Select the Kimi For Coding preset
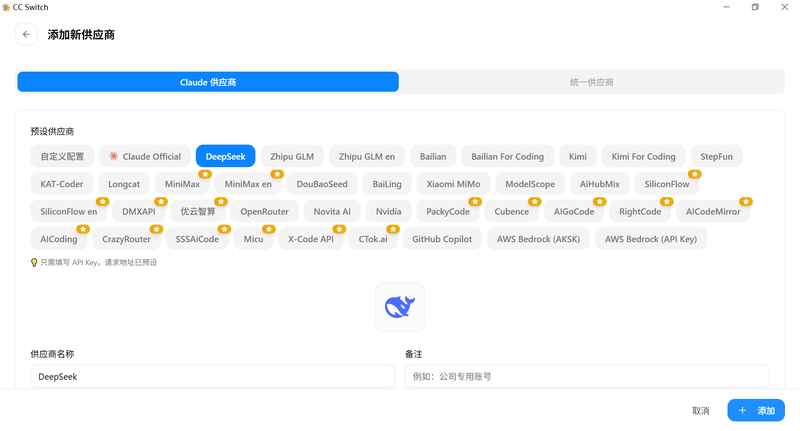The width and height of the screenshot is (800, 431). (643, 157)
